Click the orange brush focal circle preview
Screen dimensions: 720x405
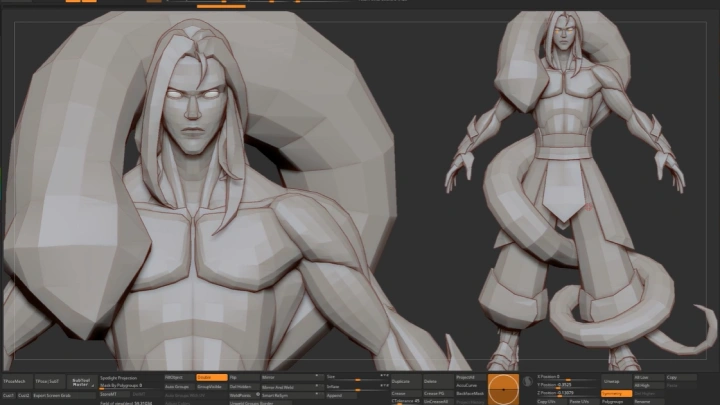(x=503, y=389)
